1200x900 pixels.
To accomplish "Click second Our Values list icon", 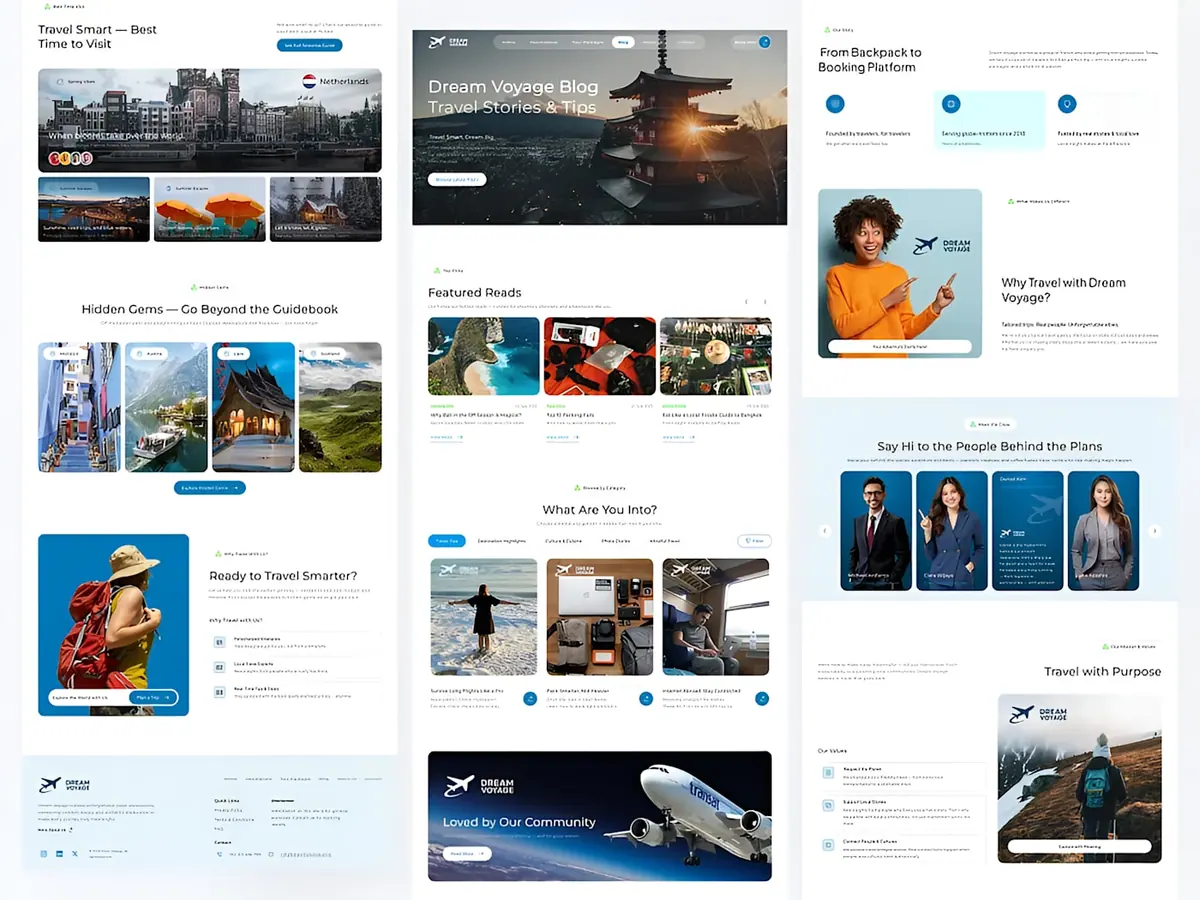I will (x=828, y=805).
